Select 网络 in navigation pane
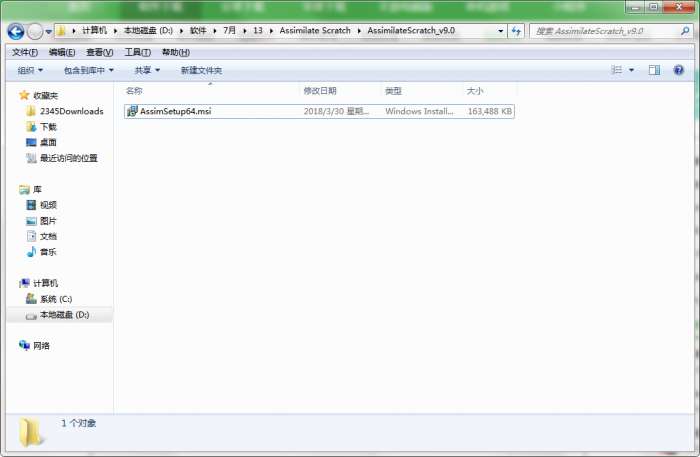This screenshot has width=700, height=457. click(x=41, y=345)
